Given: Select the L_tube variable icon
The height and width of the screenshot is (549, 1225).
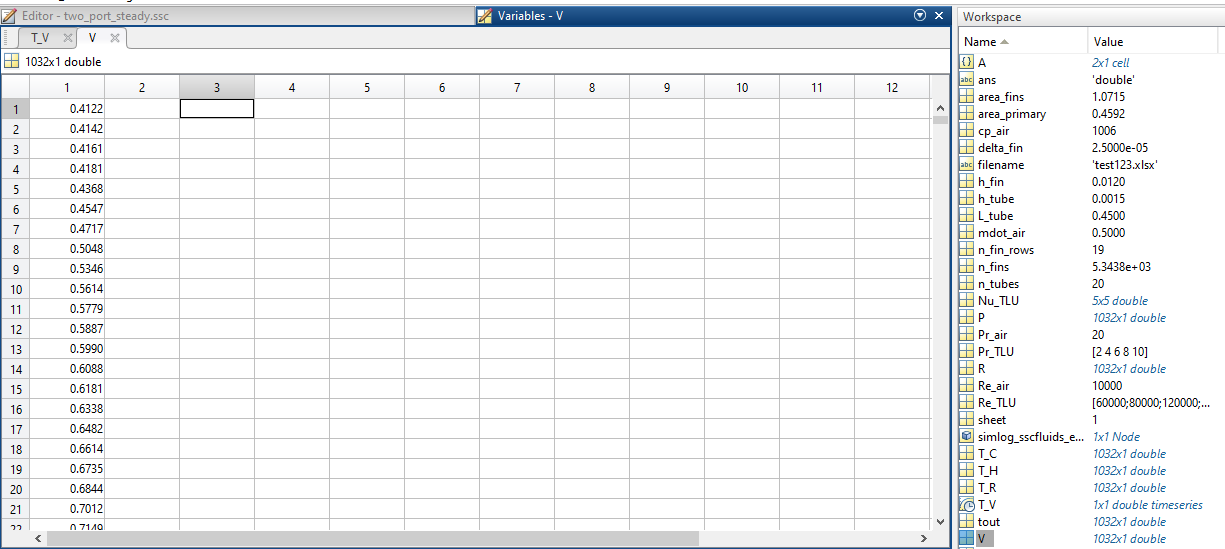Looking at the screenshot, I should [x=966, y=215].
